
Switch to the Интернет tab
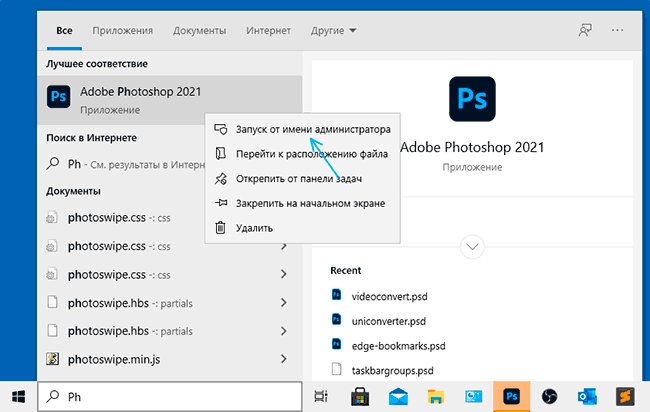tap(268, 30)
